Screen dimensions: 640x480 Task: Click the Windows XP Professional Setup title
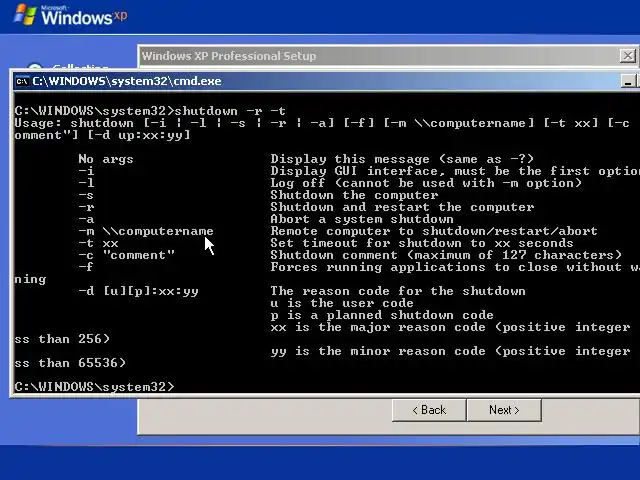(x=229, y=56)
